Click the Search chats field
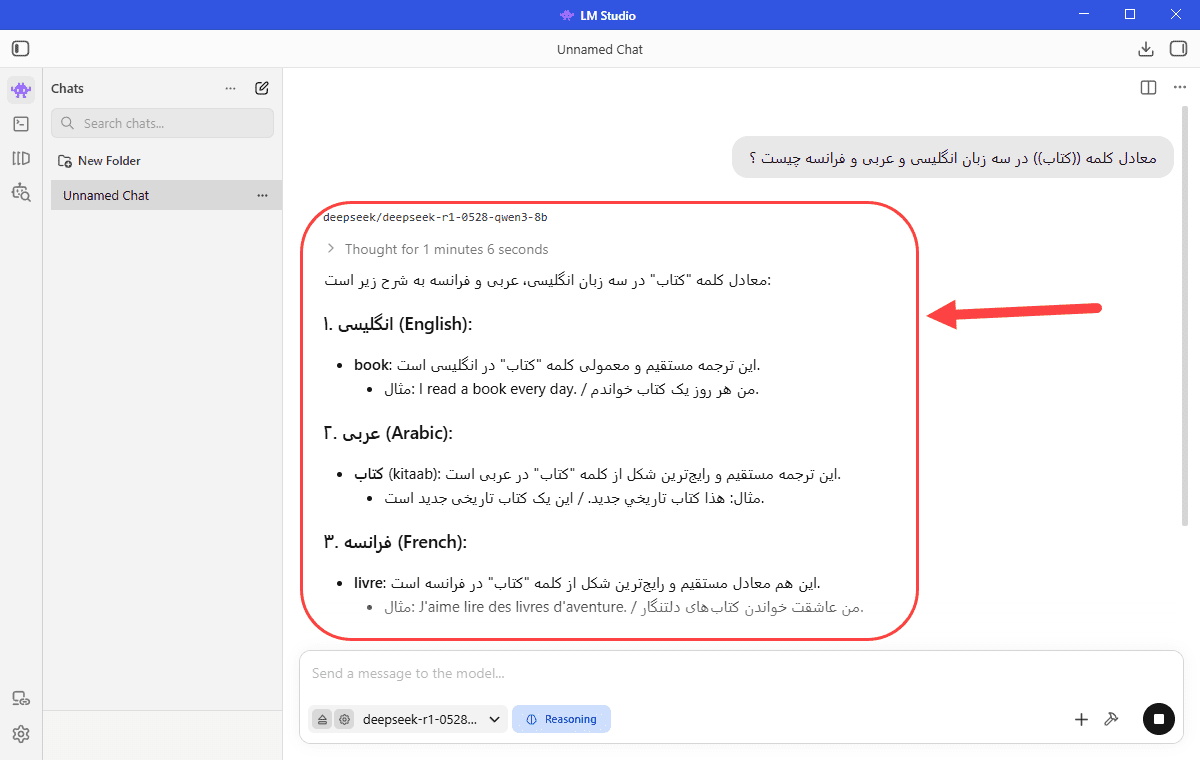This screenshot has width=1200, height=760. click(162, 123)
